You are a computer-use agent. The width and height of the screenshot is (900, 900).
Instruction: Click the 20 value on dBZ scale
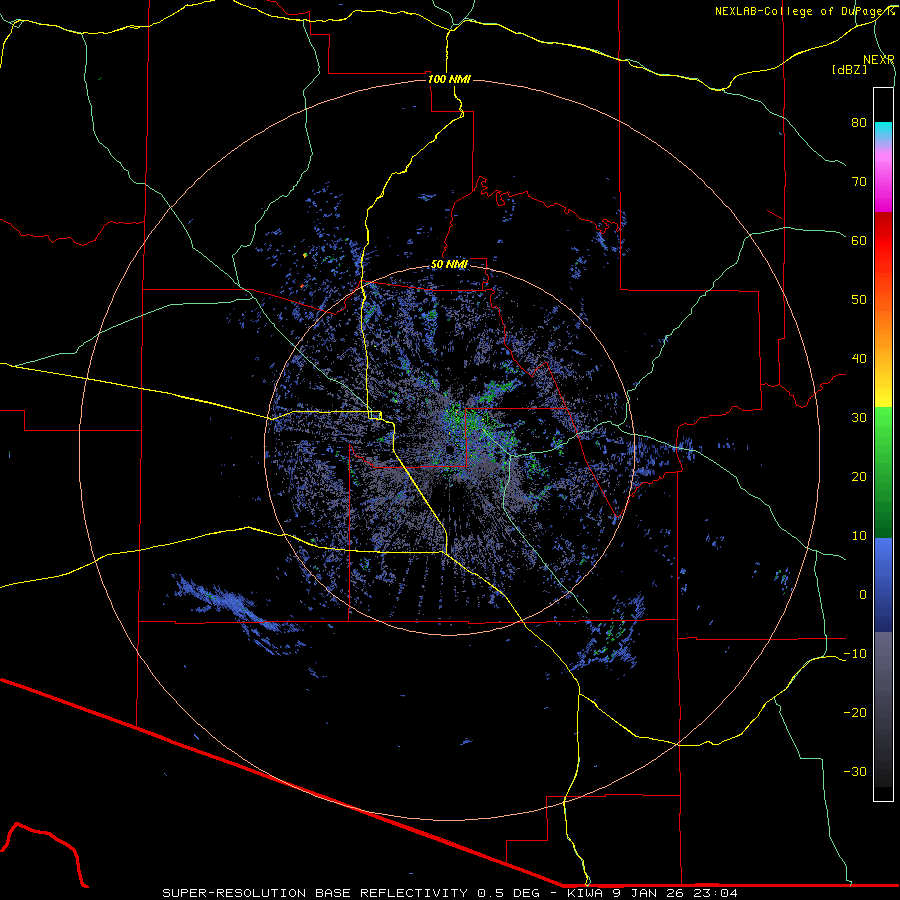coord(859,476)
